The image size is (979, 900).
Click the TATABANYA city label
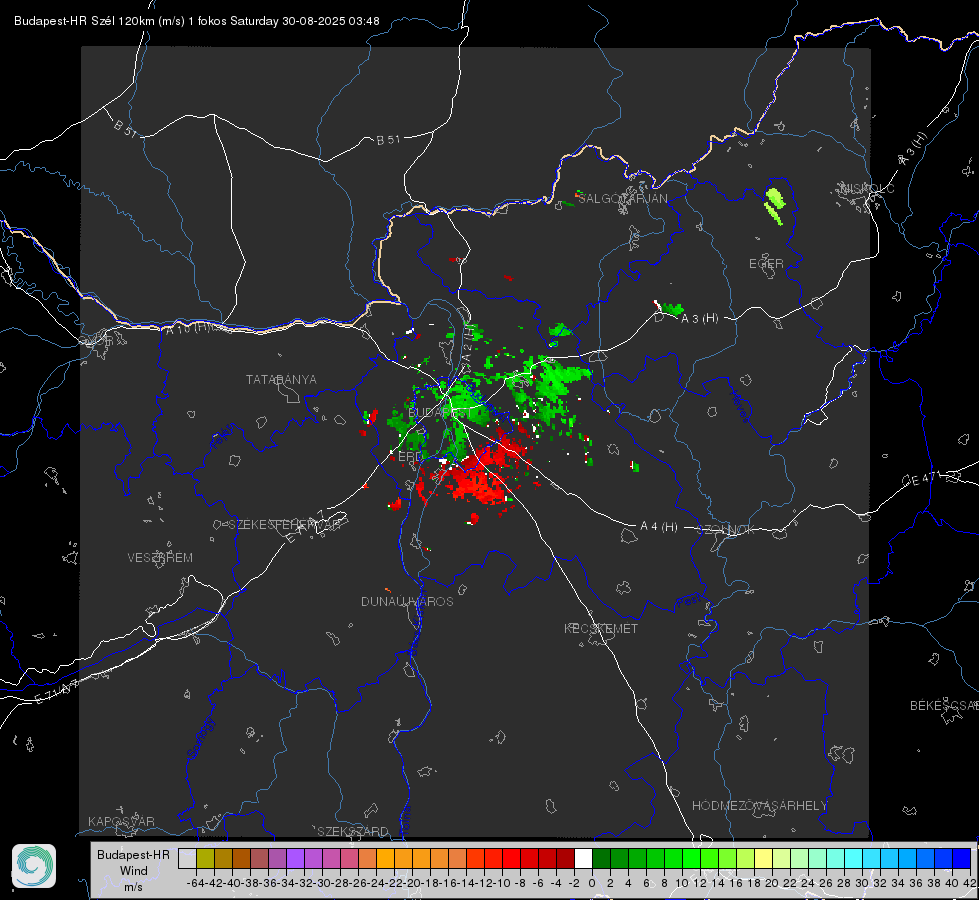tap(281, 379)
